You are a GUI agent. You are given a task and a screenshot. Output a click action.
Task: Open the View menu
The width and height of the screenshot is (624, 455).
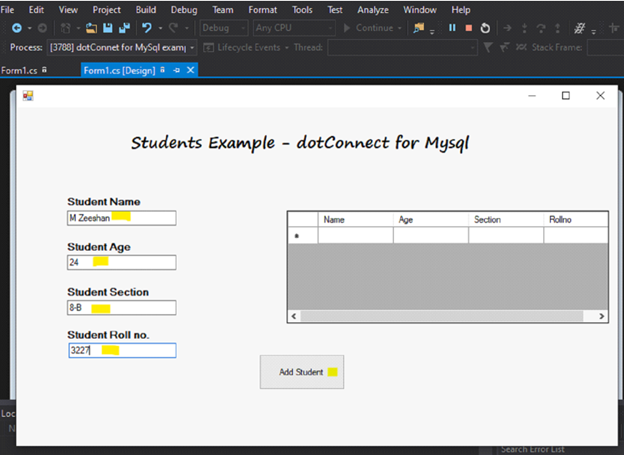68,10
